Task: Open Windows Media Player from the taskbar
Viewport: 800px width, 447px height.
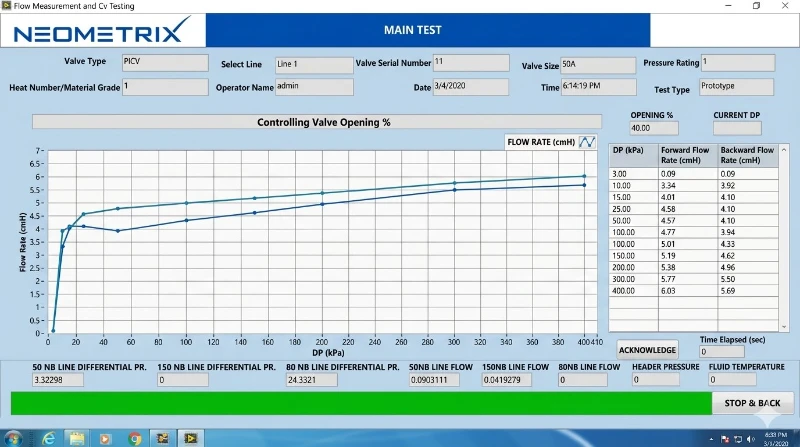Action: click(x=106, y=438)
